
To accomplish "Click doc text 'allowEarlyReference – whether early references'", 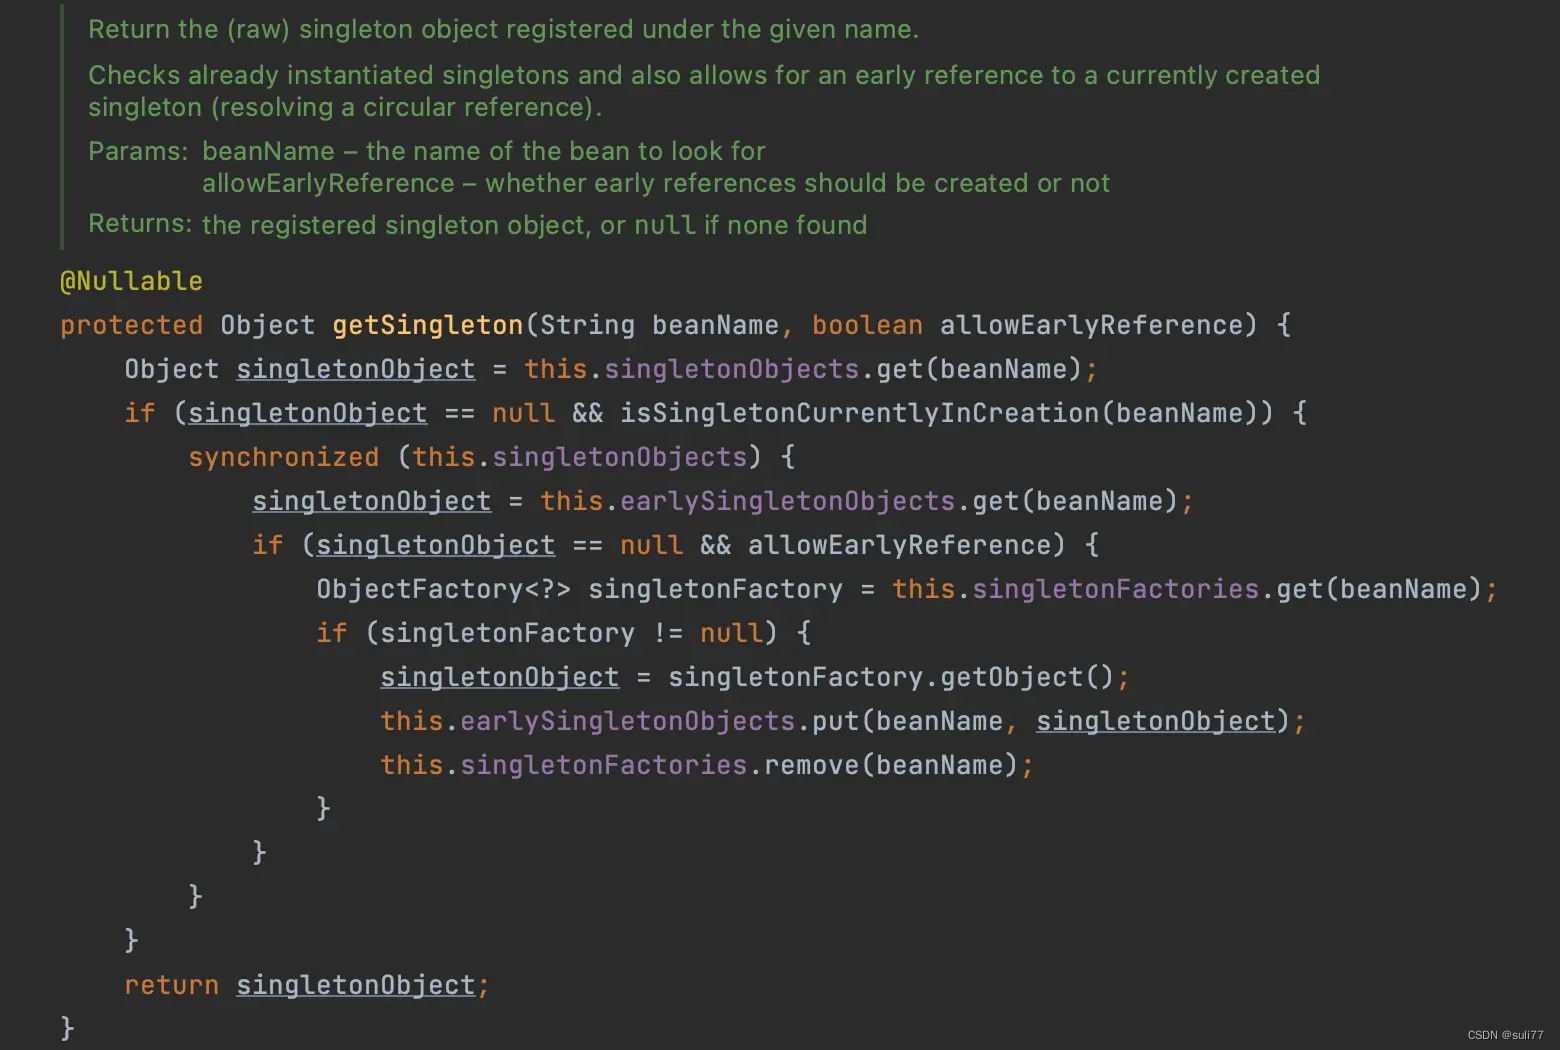I will [x=656, y=183].
